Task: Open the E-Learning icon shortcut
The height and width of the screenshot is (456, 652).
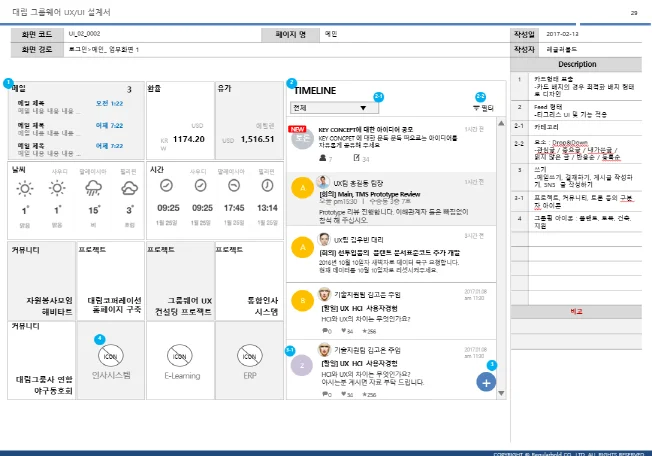Action: click(x=180, y=356)
